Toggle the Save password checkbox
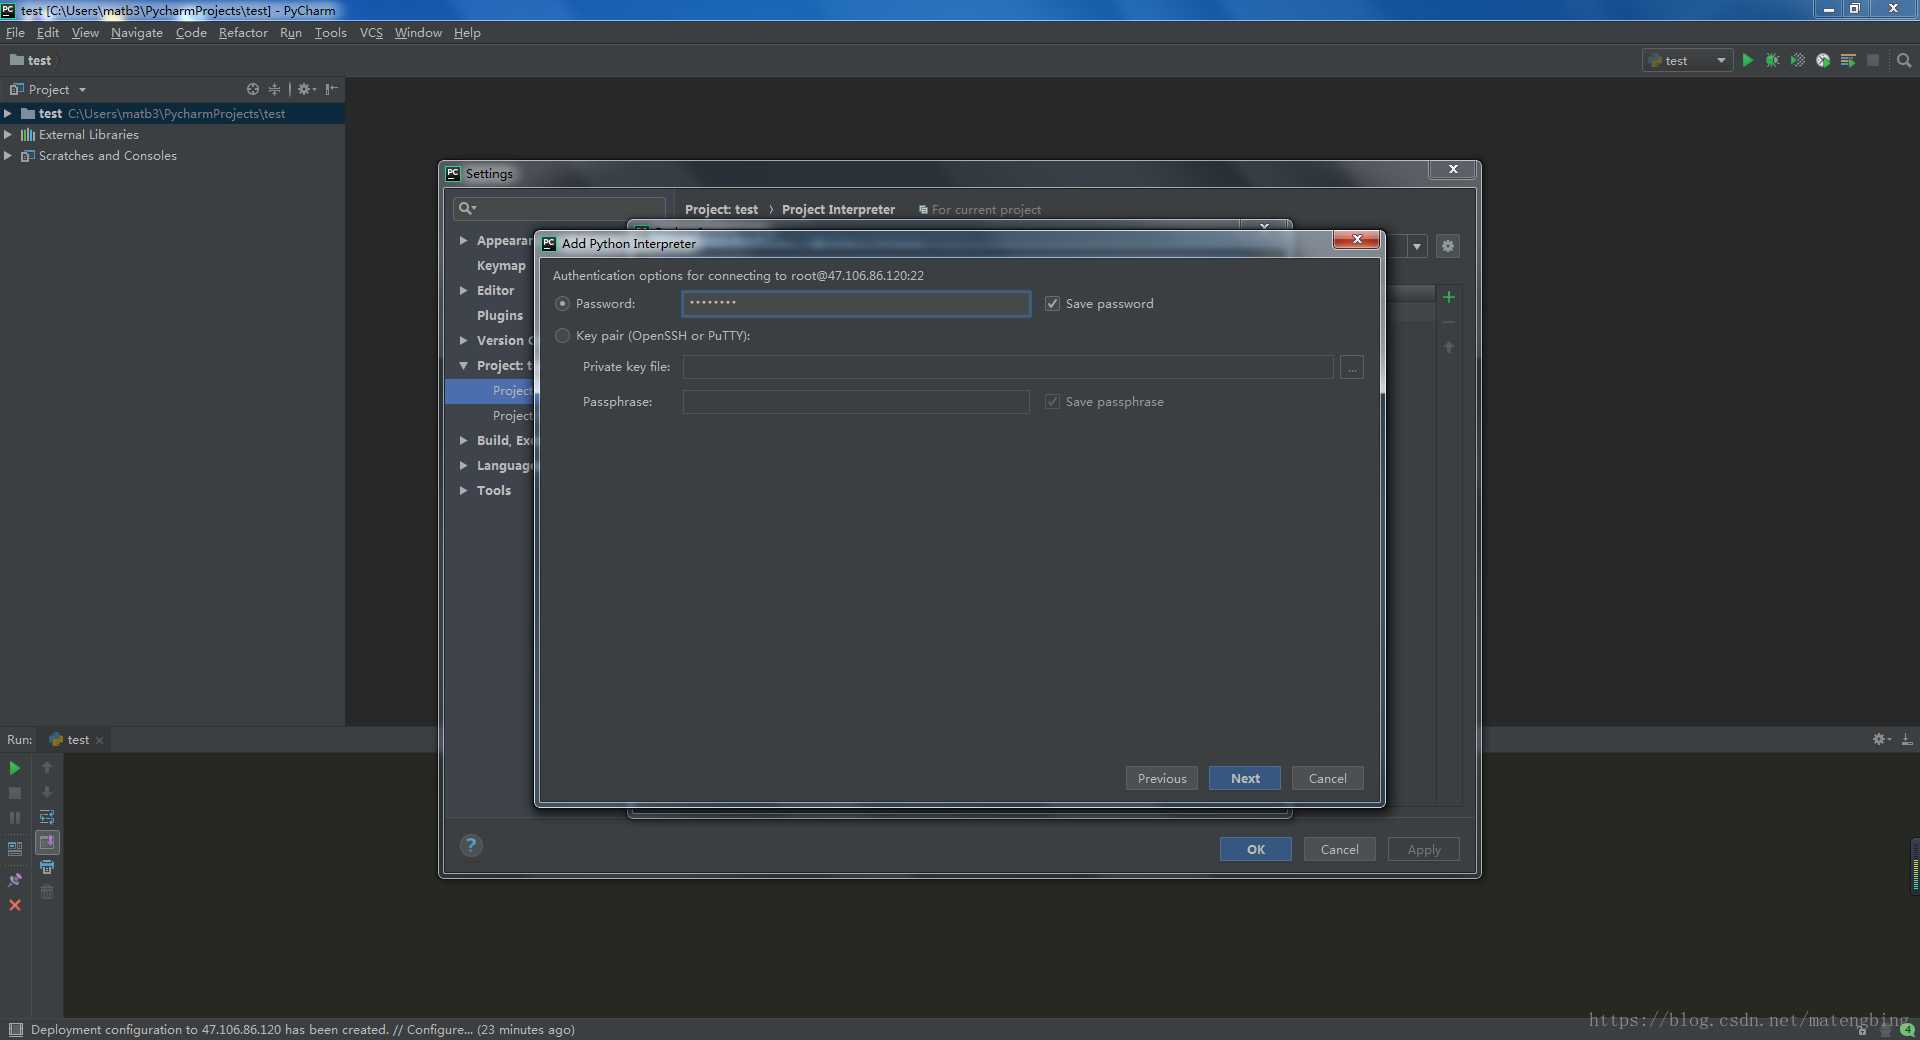Screen dimensions: 1920x1040 tap(1052, 304)
